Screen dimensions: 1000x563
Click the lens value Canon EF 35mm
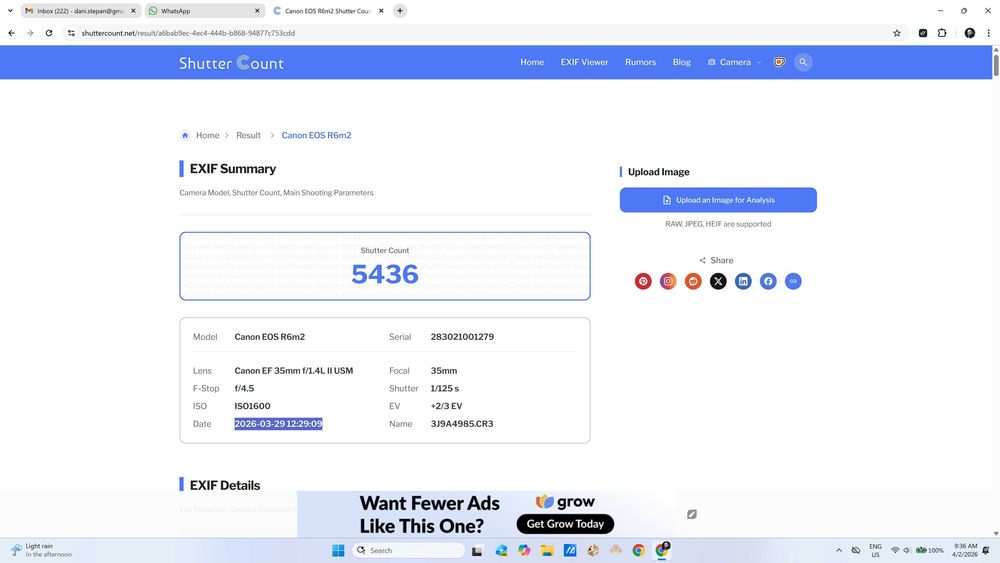pos(293,370)
